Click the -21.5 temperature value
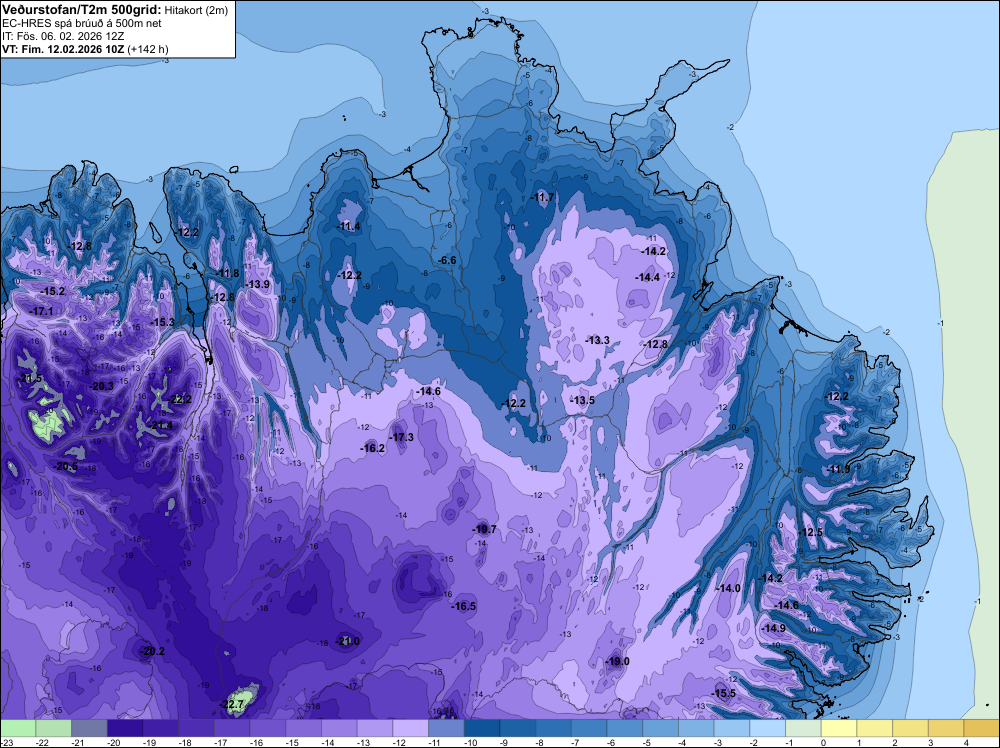Image resolution: width=1000 pixels, height=748 pixels. (30, 378)
